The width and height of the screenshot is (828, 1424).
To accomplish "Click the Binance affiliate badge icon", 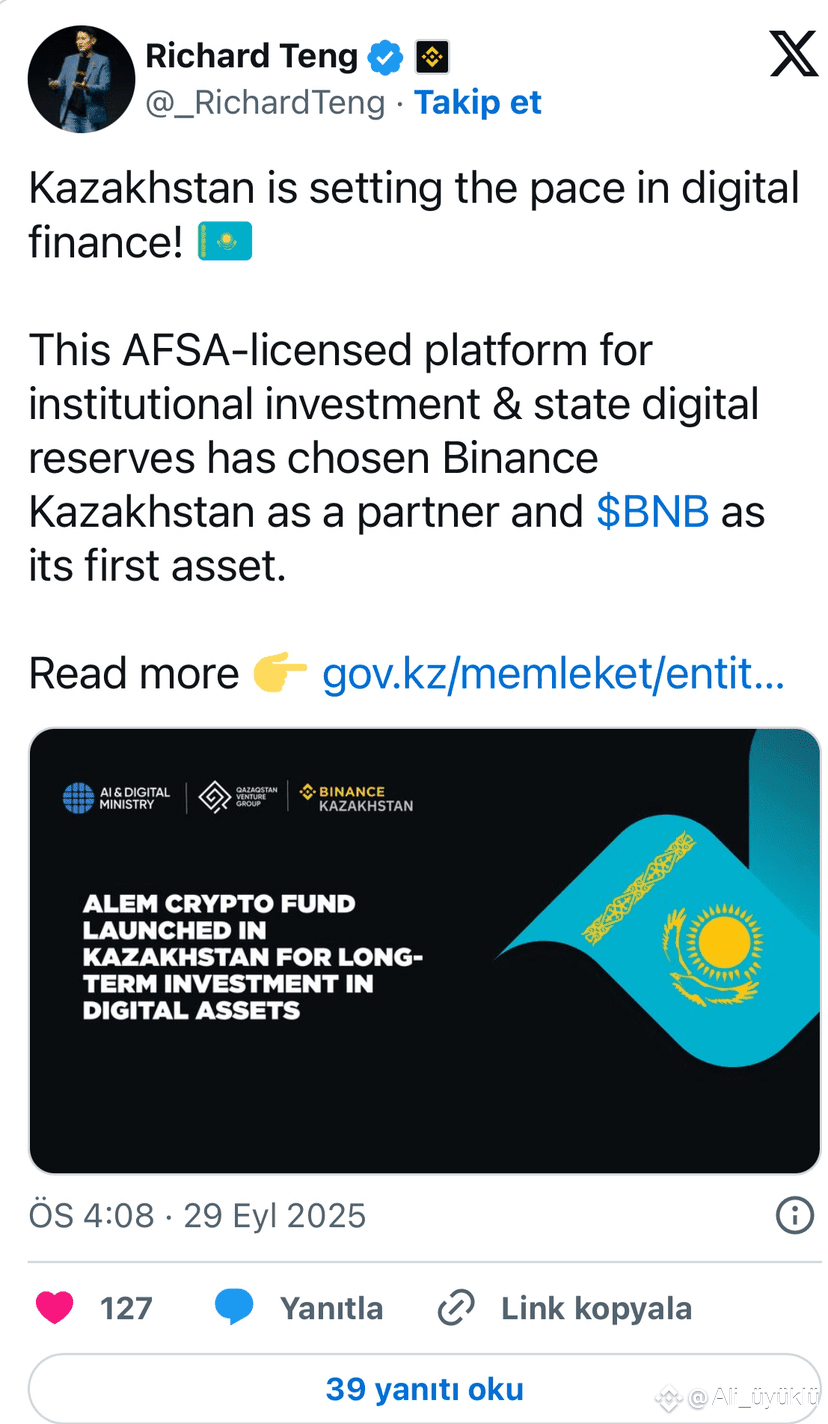I will 432,57.
